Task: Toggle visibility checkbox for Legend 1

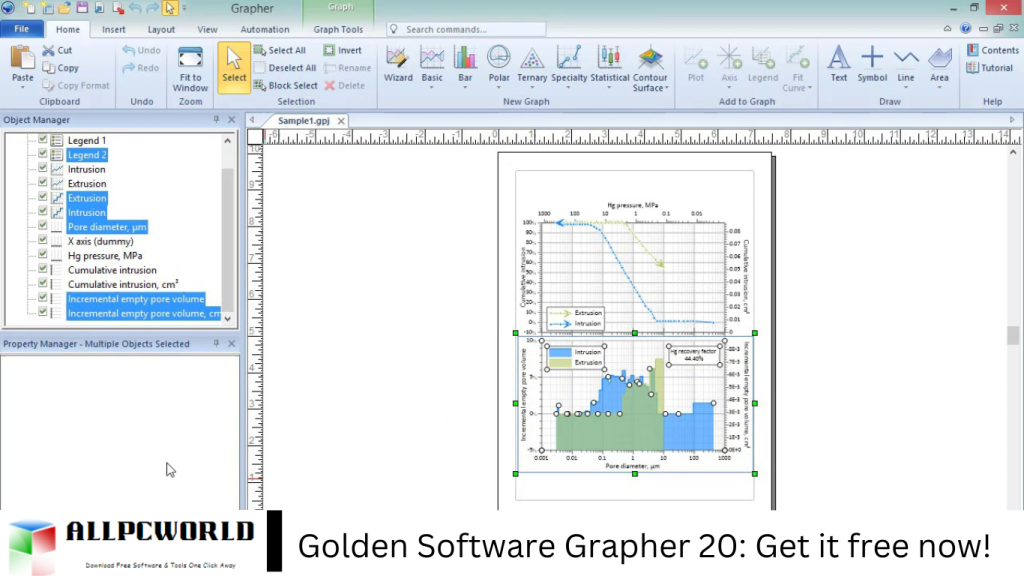Action: [x=42, y=140]
